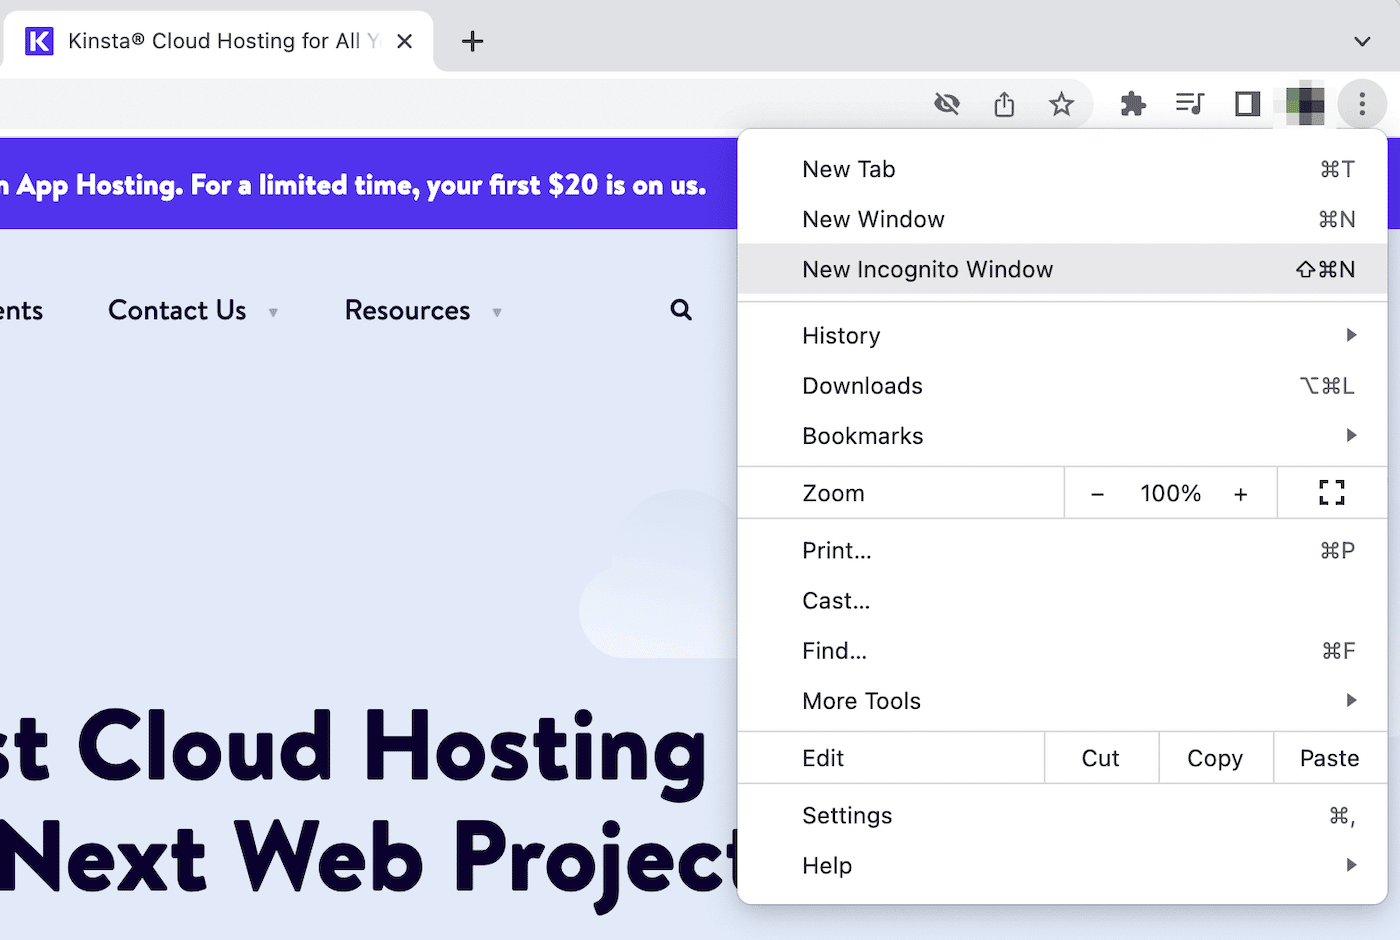The height and width of the screenshot is (940, 1400).
Task: Open the Extensions puzzle piece icon
Action: [x=1133, y=103]
